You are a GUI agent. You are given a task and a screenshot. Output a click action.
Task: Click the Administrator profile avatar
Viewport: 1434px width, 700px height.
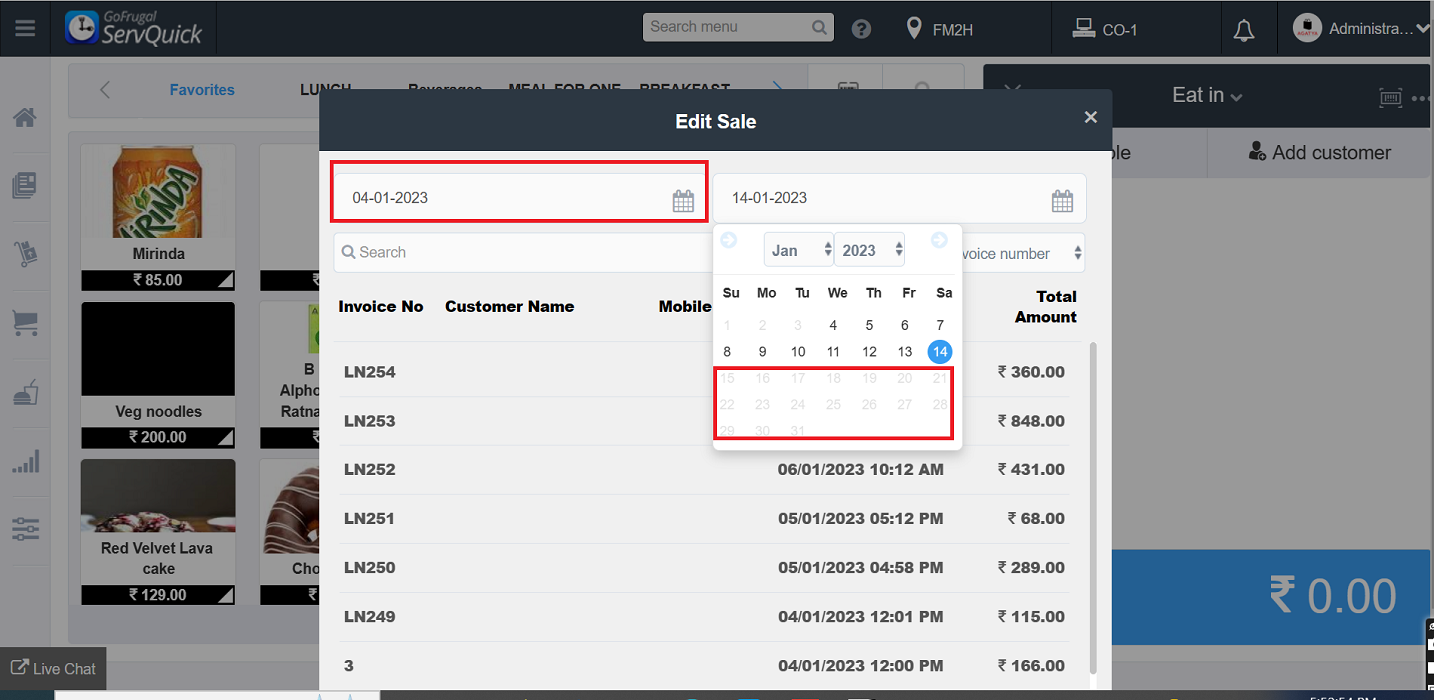[x=1307, y=28]
